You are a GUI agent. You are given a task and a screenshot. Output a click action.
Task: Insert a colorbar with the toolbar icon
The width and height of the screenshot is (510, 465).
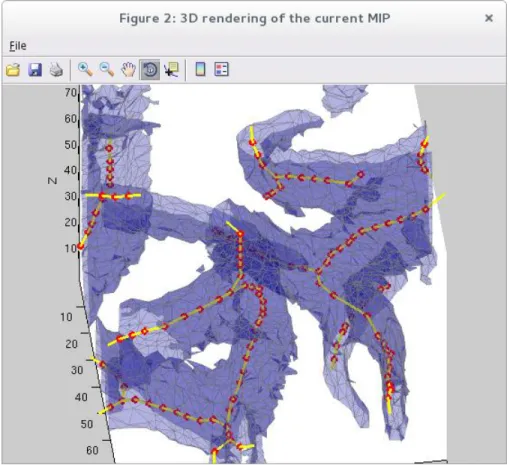pos(200,70)
